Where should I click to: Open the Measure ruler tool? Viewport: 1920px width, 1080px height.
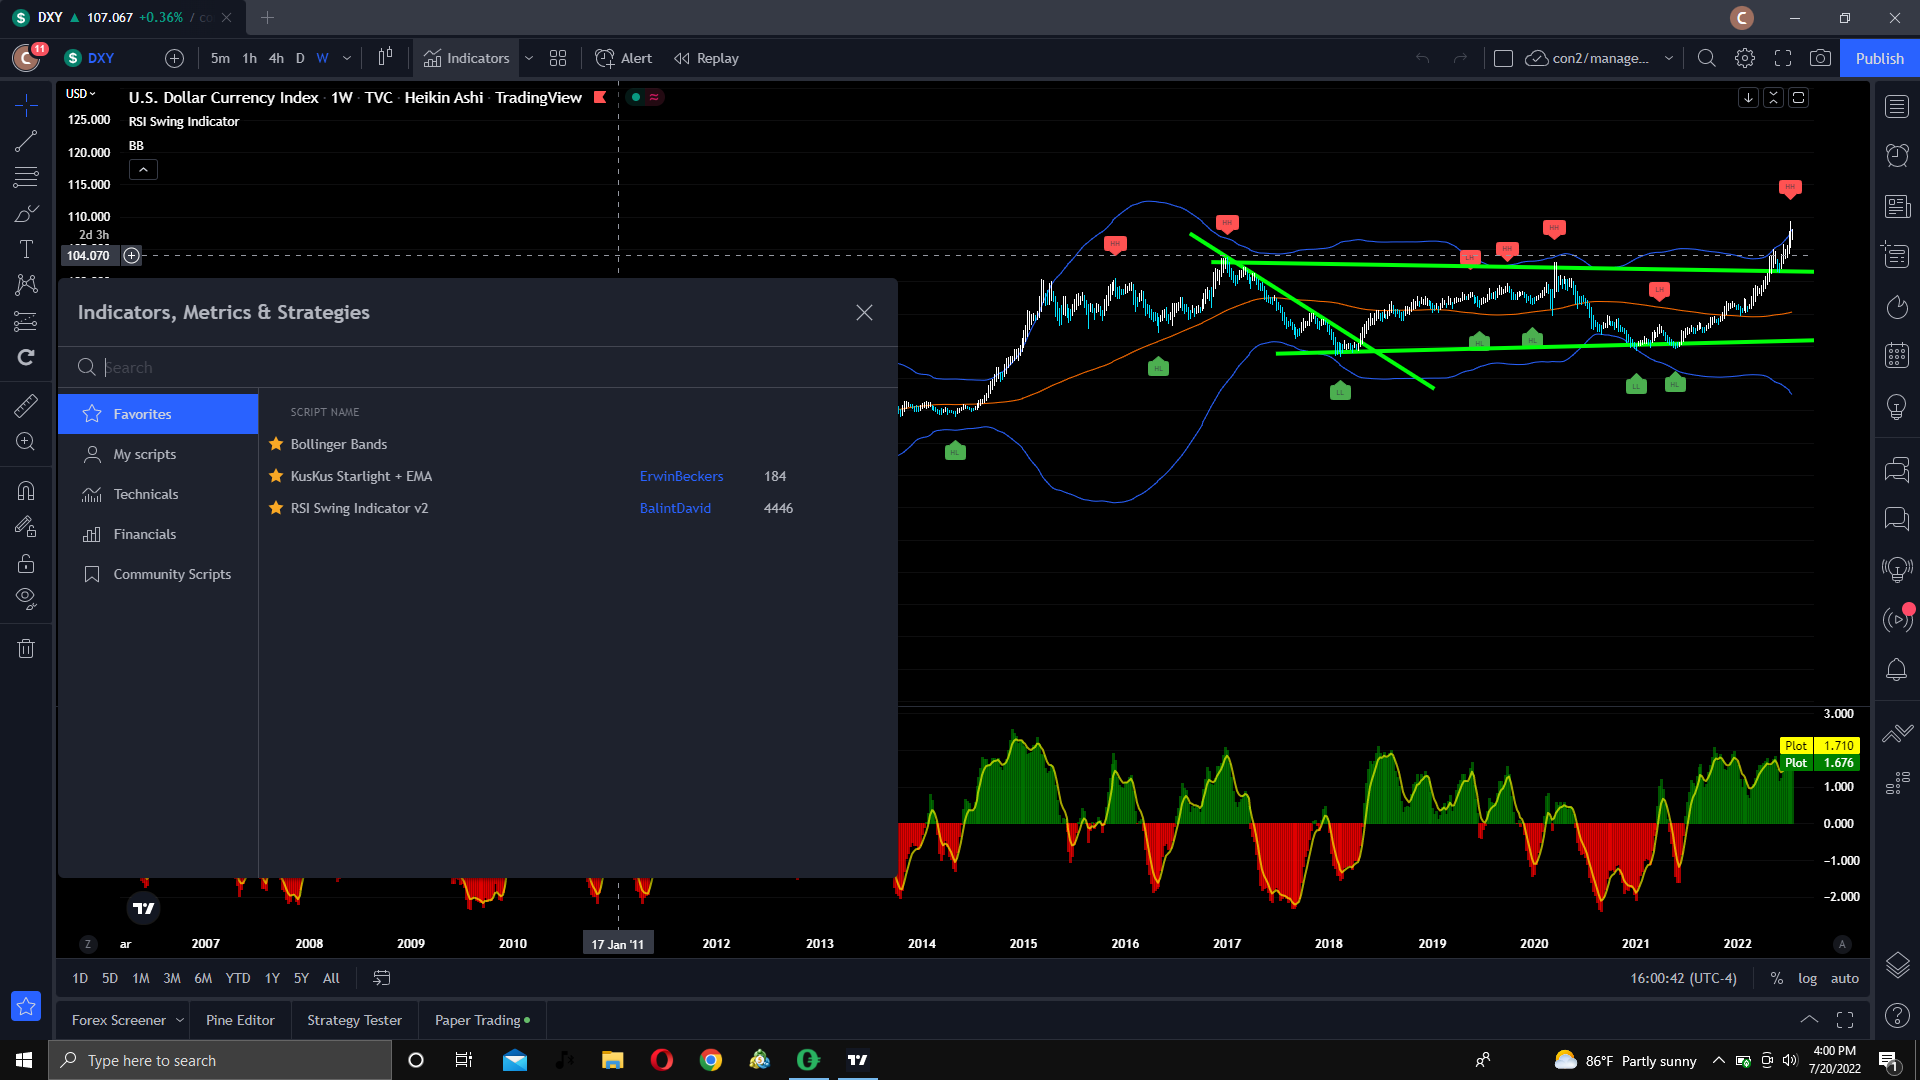pyautogui.click(x=26, y=405)
